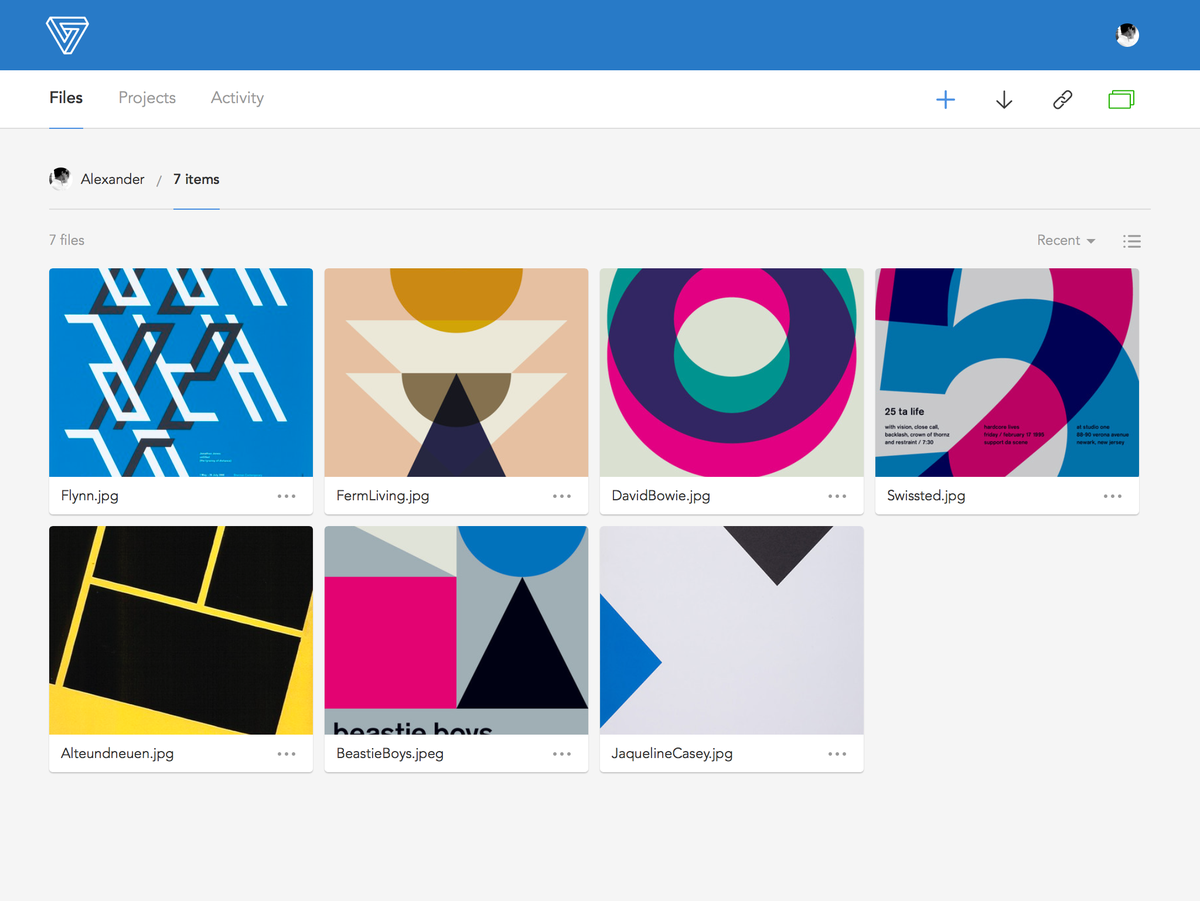The image size is (1200, 901).
Task: Open the more options dots for DavidBowie.jpg
Action: coord(838,496)
